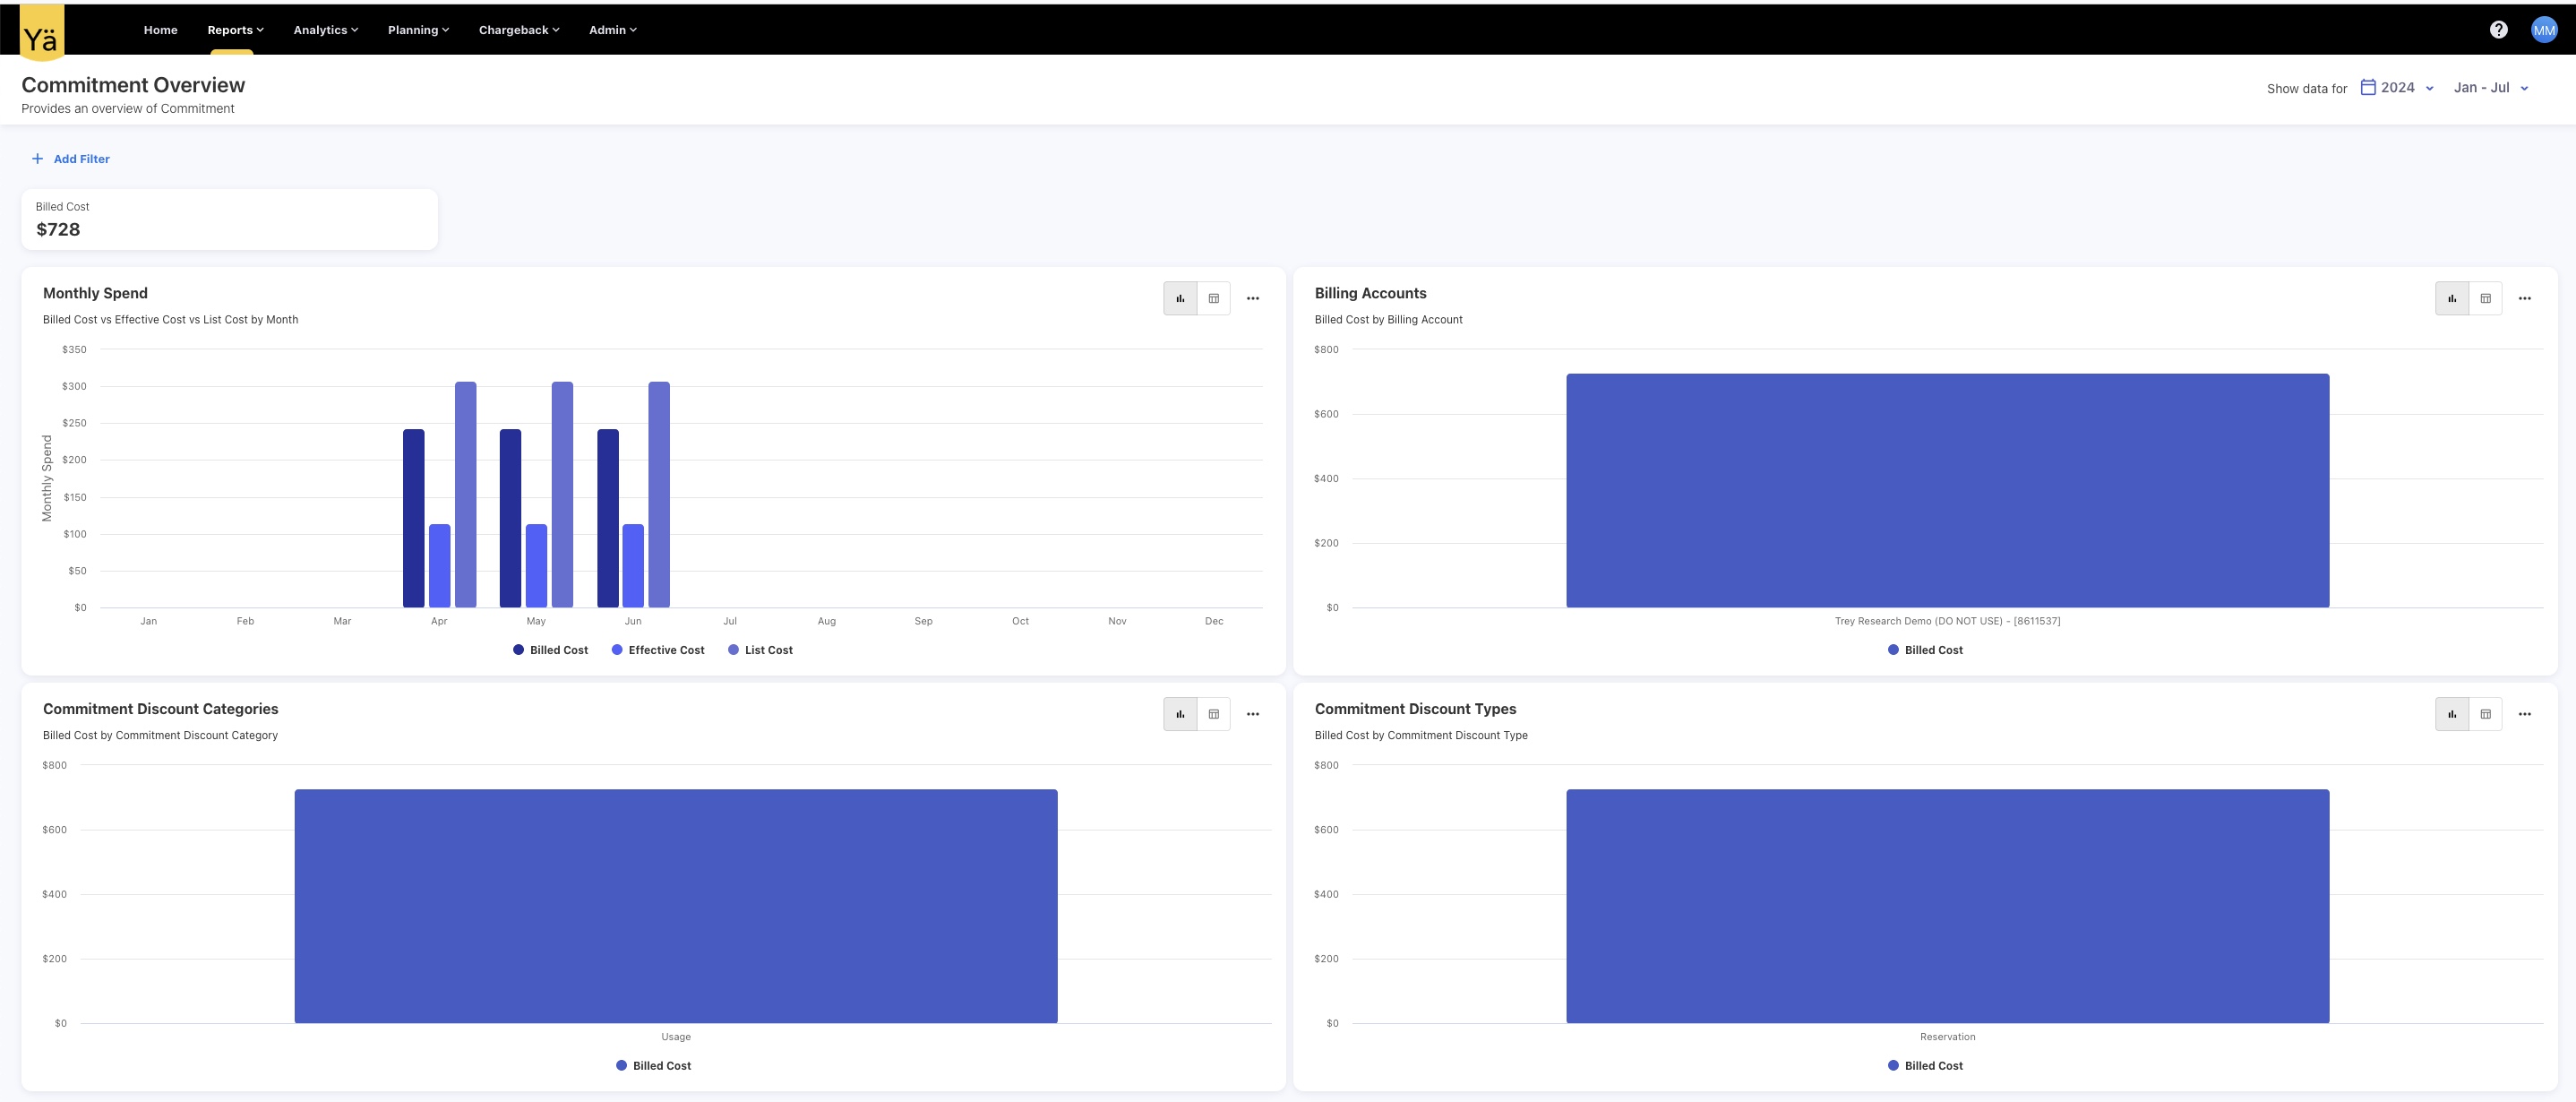Screen dimensions: 2576x1102
Task: Open Billing Accounts ellipsis menu
Action: coord(2524,298)
